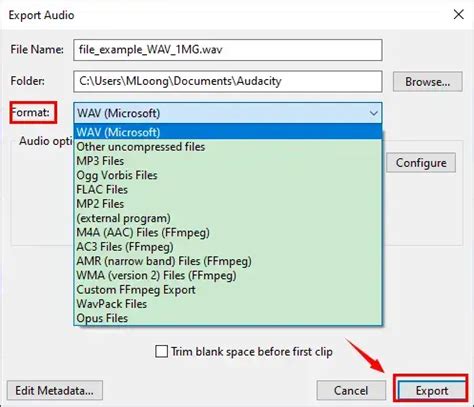474x407 pixels.
Task: Click the Export button
Action: pyautogui.click(x=431, y=390)
